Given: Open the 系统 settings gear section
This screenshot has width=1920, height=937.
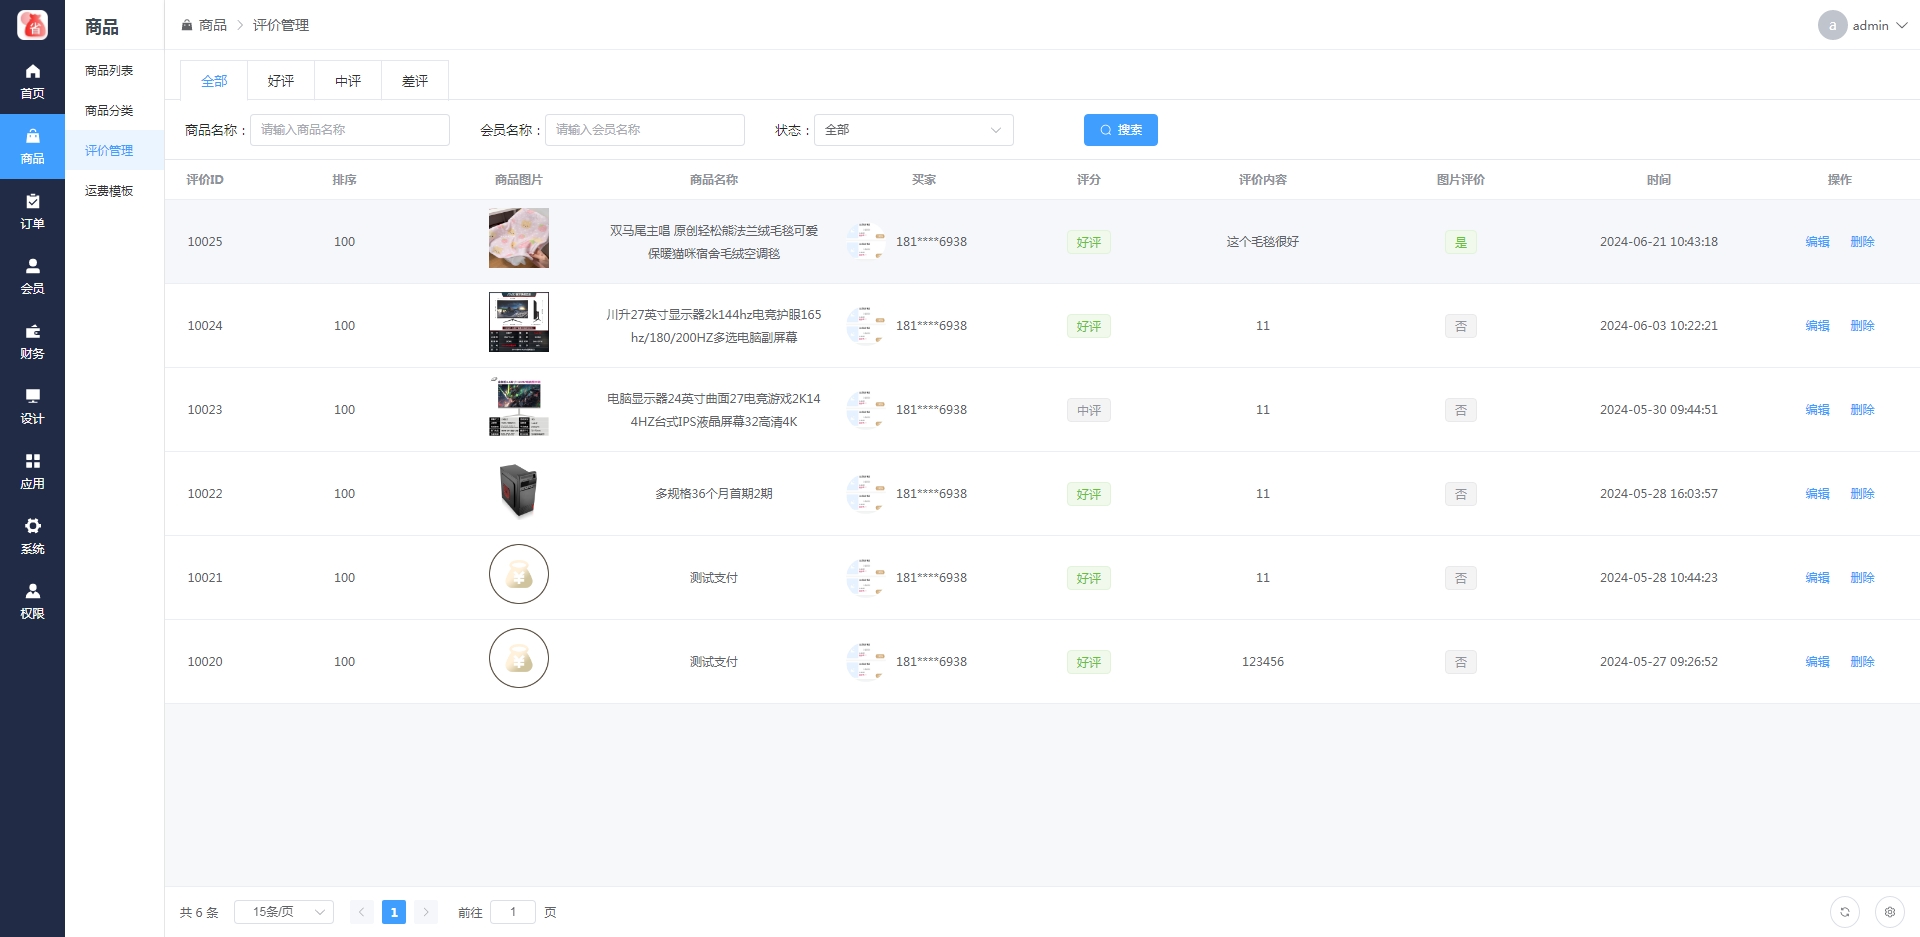Looking at the screenshot, I should click(x=32, y=536).
